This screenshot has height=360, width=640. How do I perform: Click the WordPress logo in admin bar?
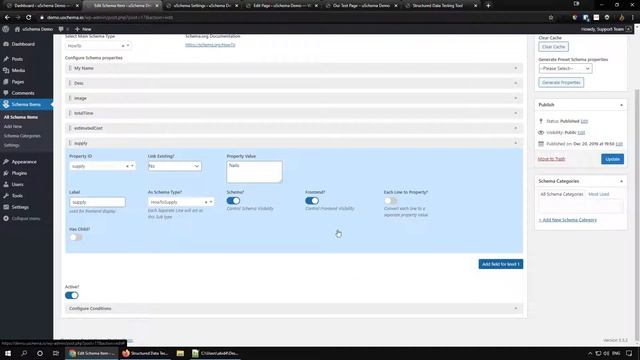coord(6,29)
